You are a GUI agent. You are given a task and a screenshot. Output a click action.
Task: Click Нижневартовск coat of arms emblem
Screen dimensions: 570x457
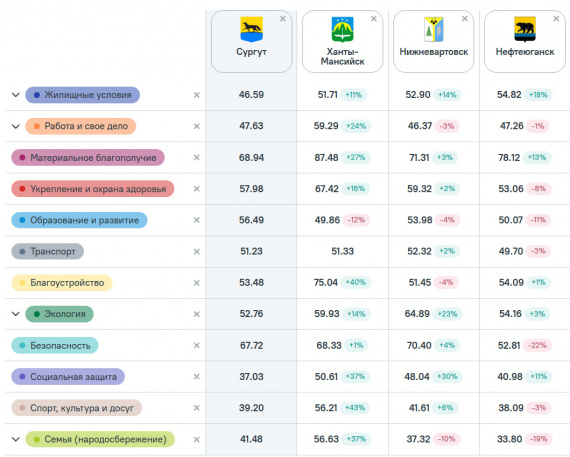click(x=434, y=29)
